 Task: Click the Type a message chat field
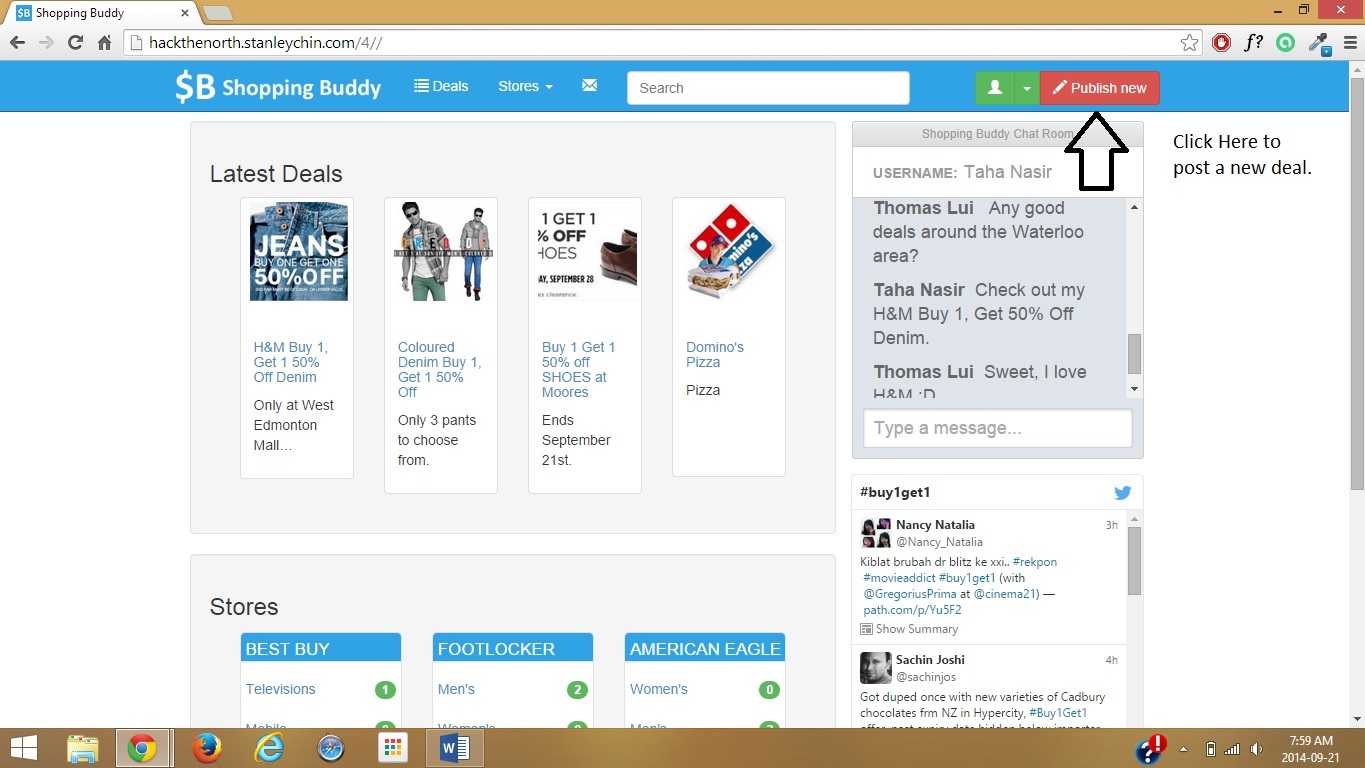[998, 428]
